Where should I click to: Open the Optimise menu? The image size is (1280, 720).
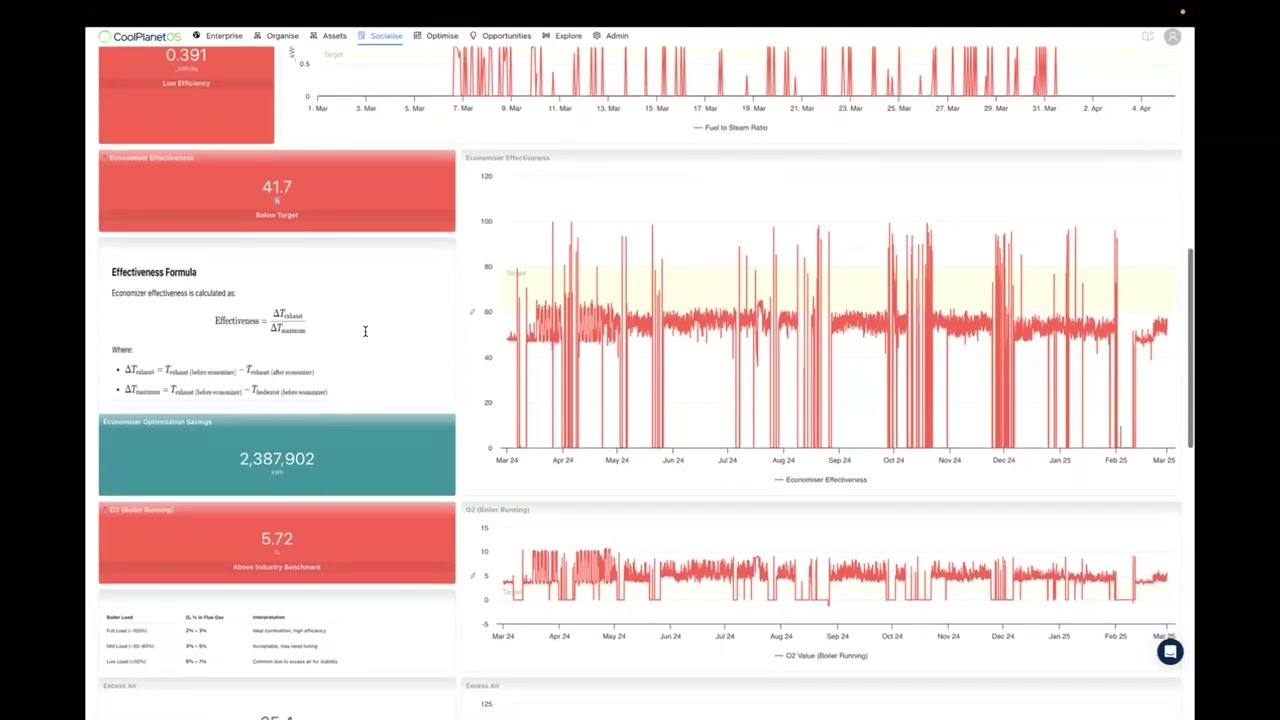pyautogui.click(x=442, y=36)
